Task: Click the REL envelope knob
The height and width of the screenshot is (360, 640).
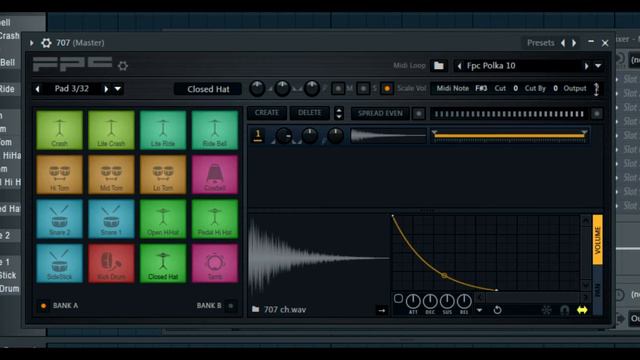Action: [x=464, y=302]
